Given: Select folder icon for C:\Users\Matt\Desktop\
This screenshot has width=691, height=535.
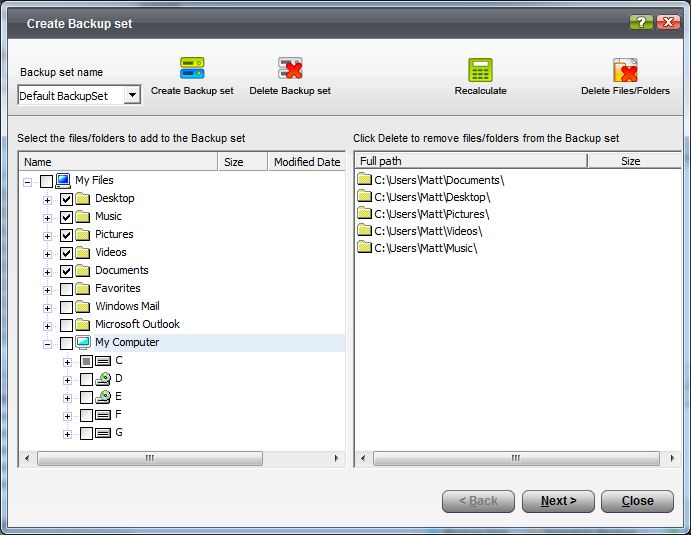Looking at the screenshot, I should coord(364,196).
